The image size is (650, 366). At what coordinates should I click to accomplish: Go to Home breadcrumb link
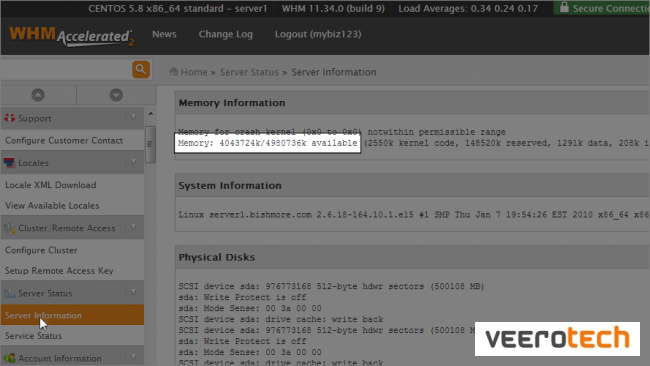point(194,72)
